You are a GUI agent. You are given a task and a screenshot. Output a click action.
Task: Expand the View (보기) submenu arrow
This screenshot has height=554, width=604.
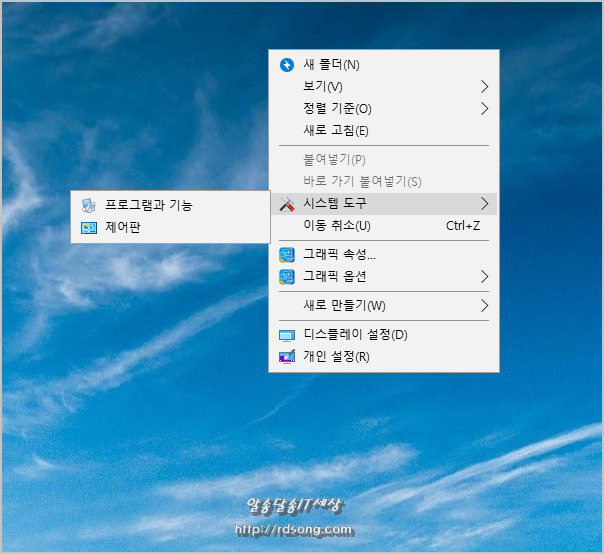point(484,87)
